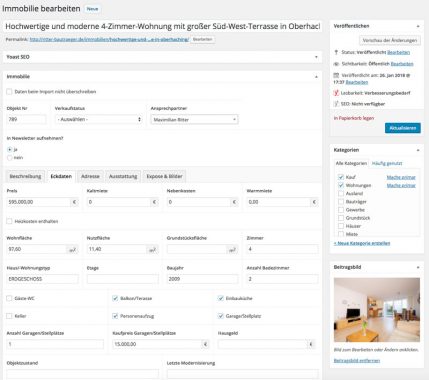The image size is (429, 380).
Task: Click the m² unit beside Wohnfläche field
Action: pyautogui.click(x=72, y=249)
